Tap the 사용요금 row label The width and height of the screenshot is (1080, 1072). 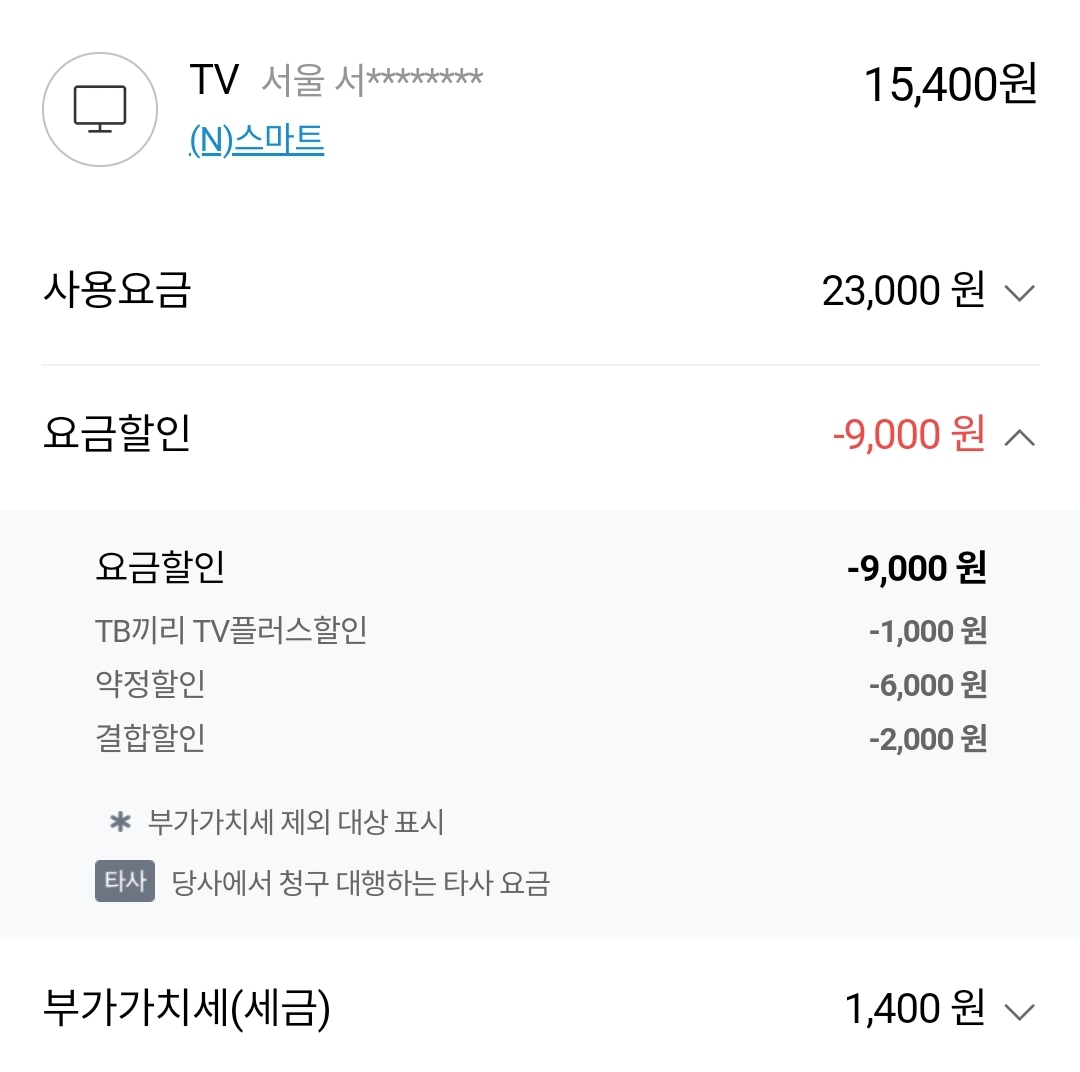click(x=117, y=291)
